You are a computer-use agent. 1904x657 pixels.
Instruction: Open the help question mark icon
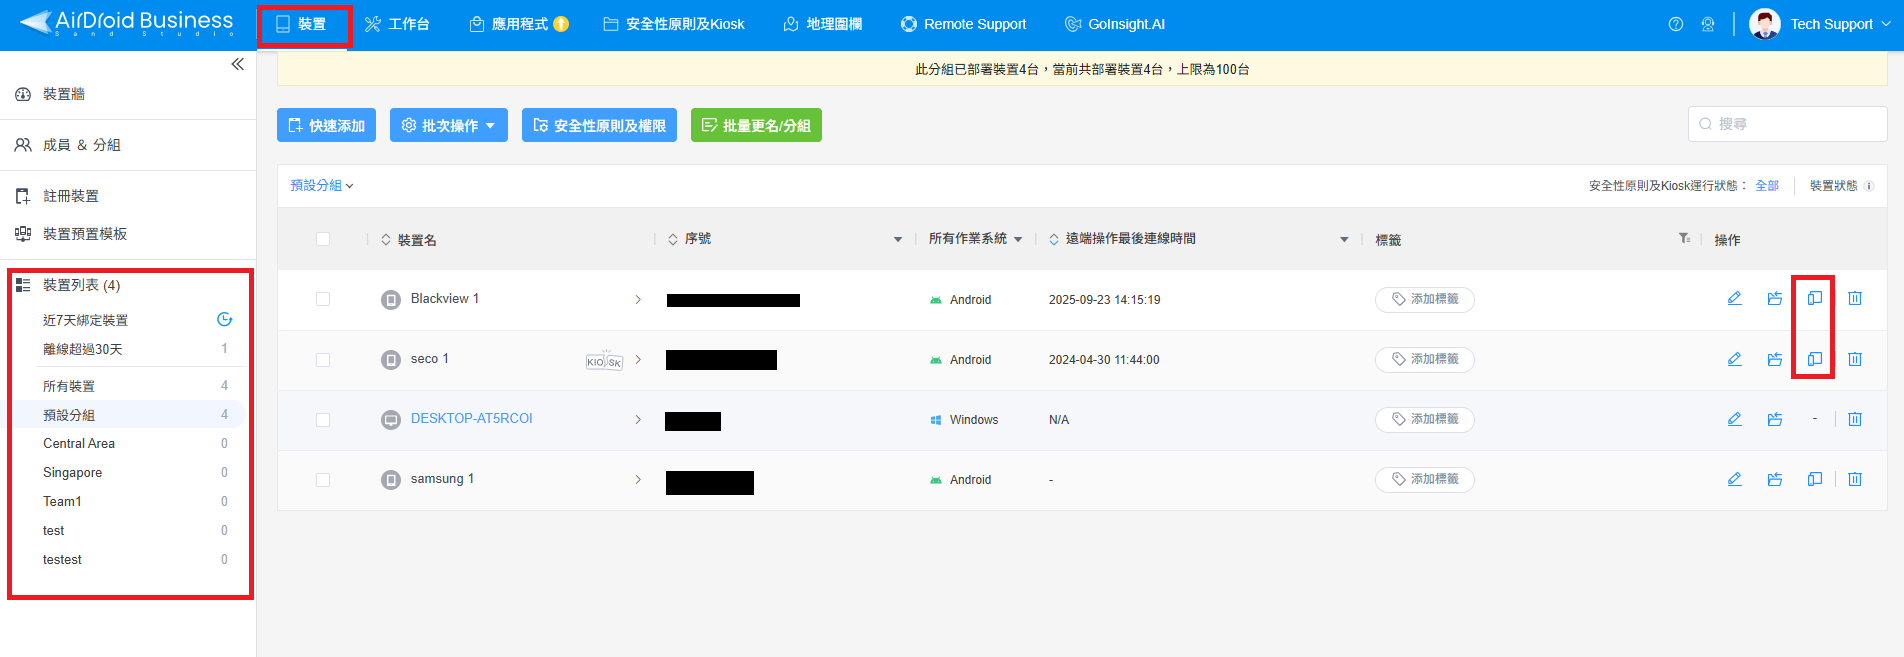click(x=1676, y=24)
